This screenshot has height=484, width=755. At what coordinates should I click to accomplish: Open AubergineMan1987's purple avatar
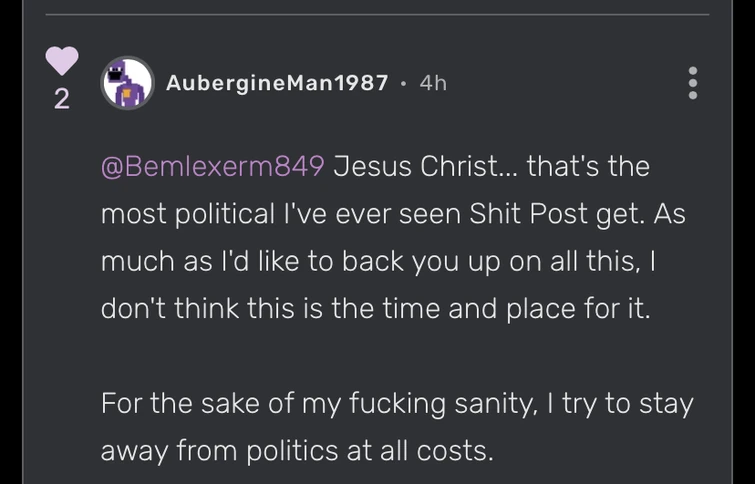point(128,84)
